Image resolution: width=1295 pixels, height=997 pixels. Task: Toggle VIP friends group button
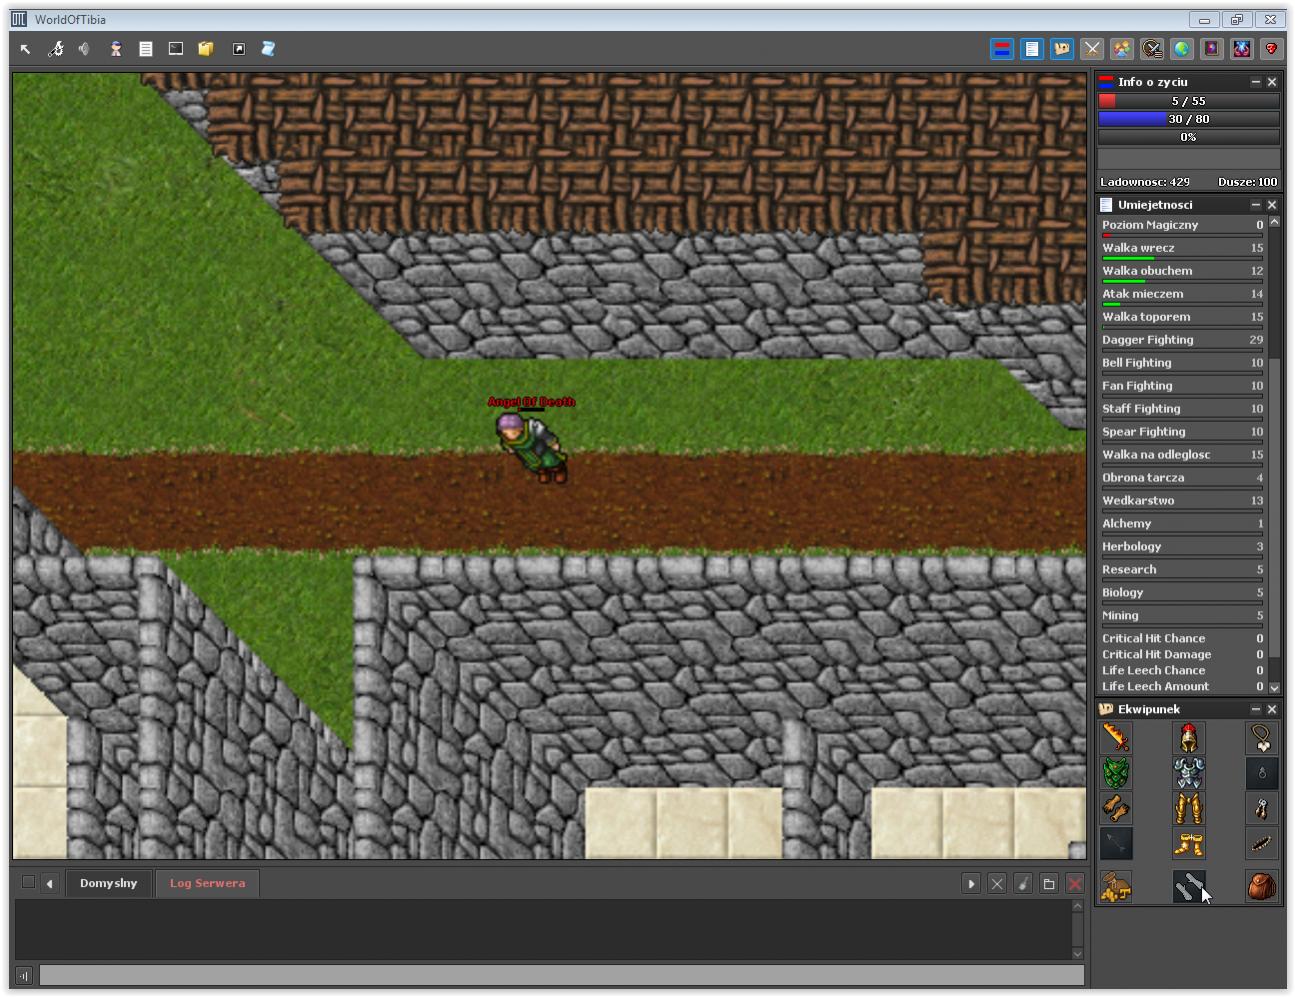pos(1122,49)
